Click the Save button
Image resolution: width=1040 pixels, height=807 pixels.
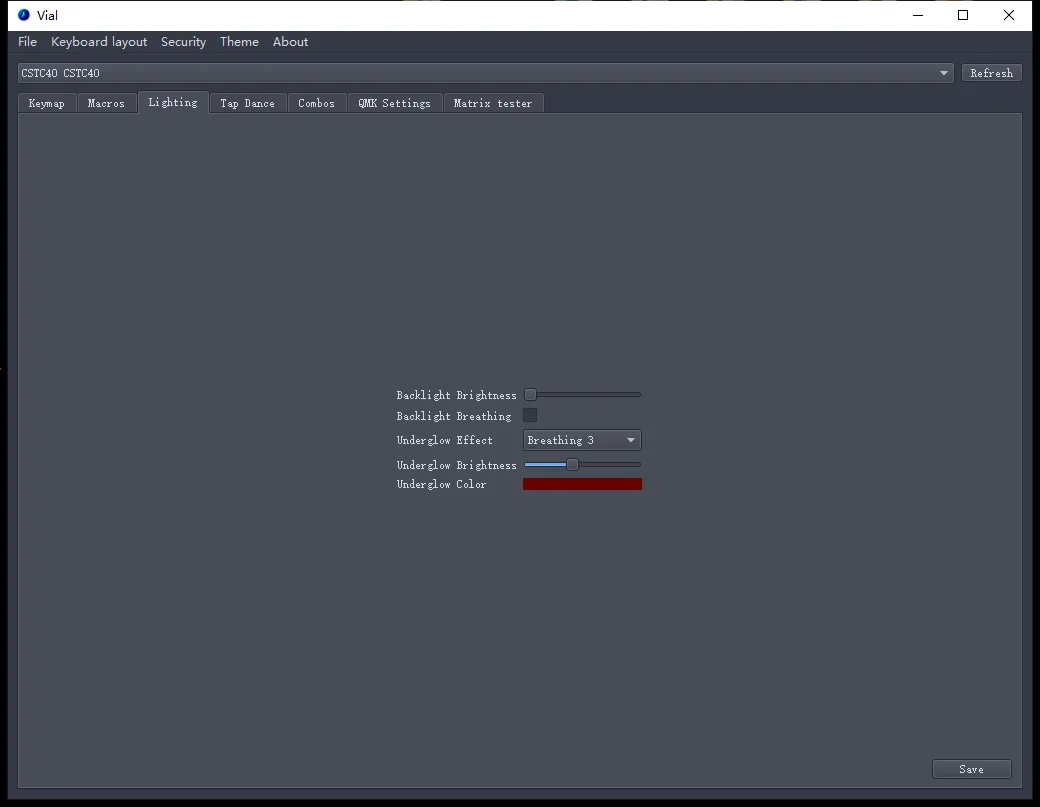[x=971, y=769]
